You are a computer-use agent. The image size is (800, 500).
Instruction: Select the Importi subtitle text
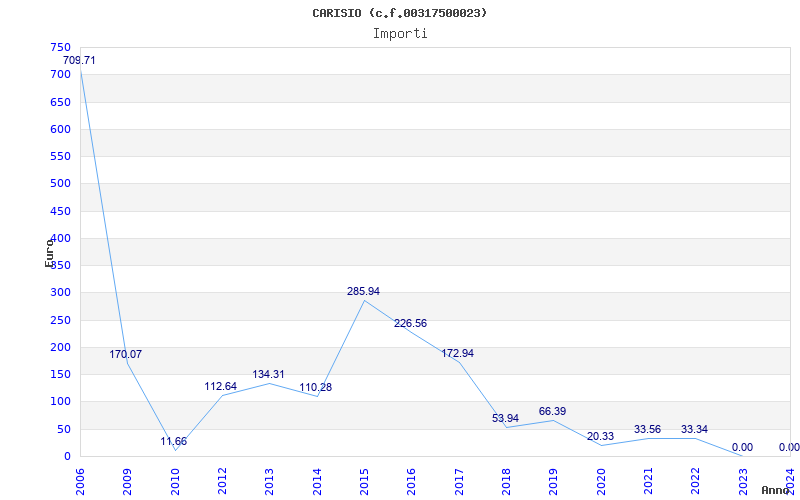400,33
